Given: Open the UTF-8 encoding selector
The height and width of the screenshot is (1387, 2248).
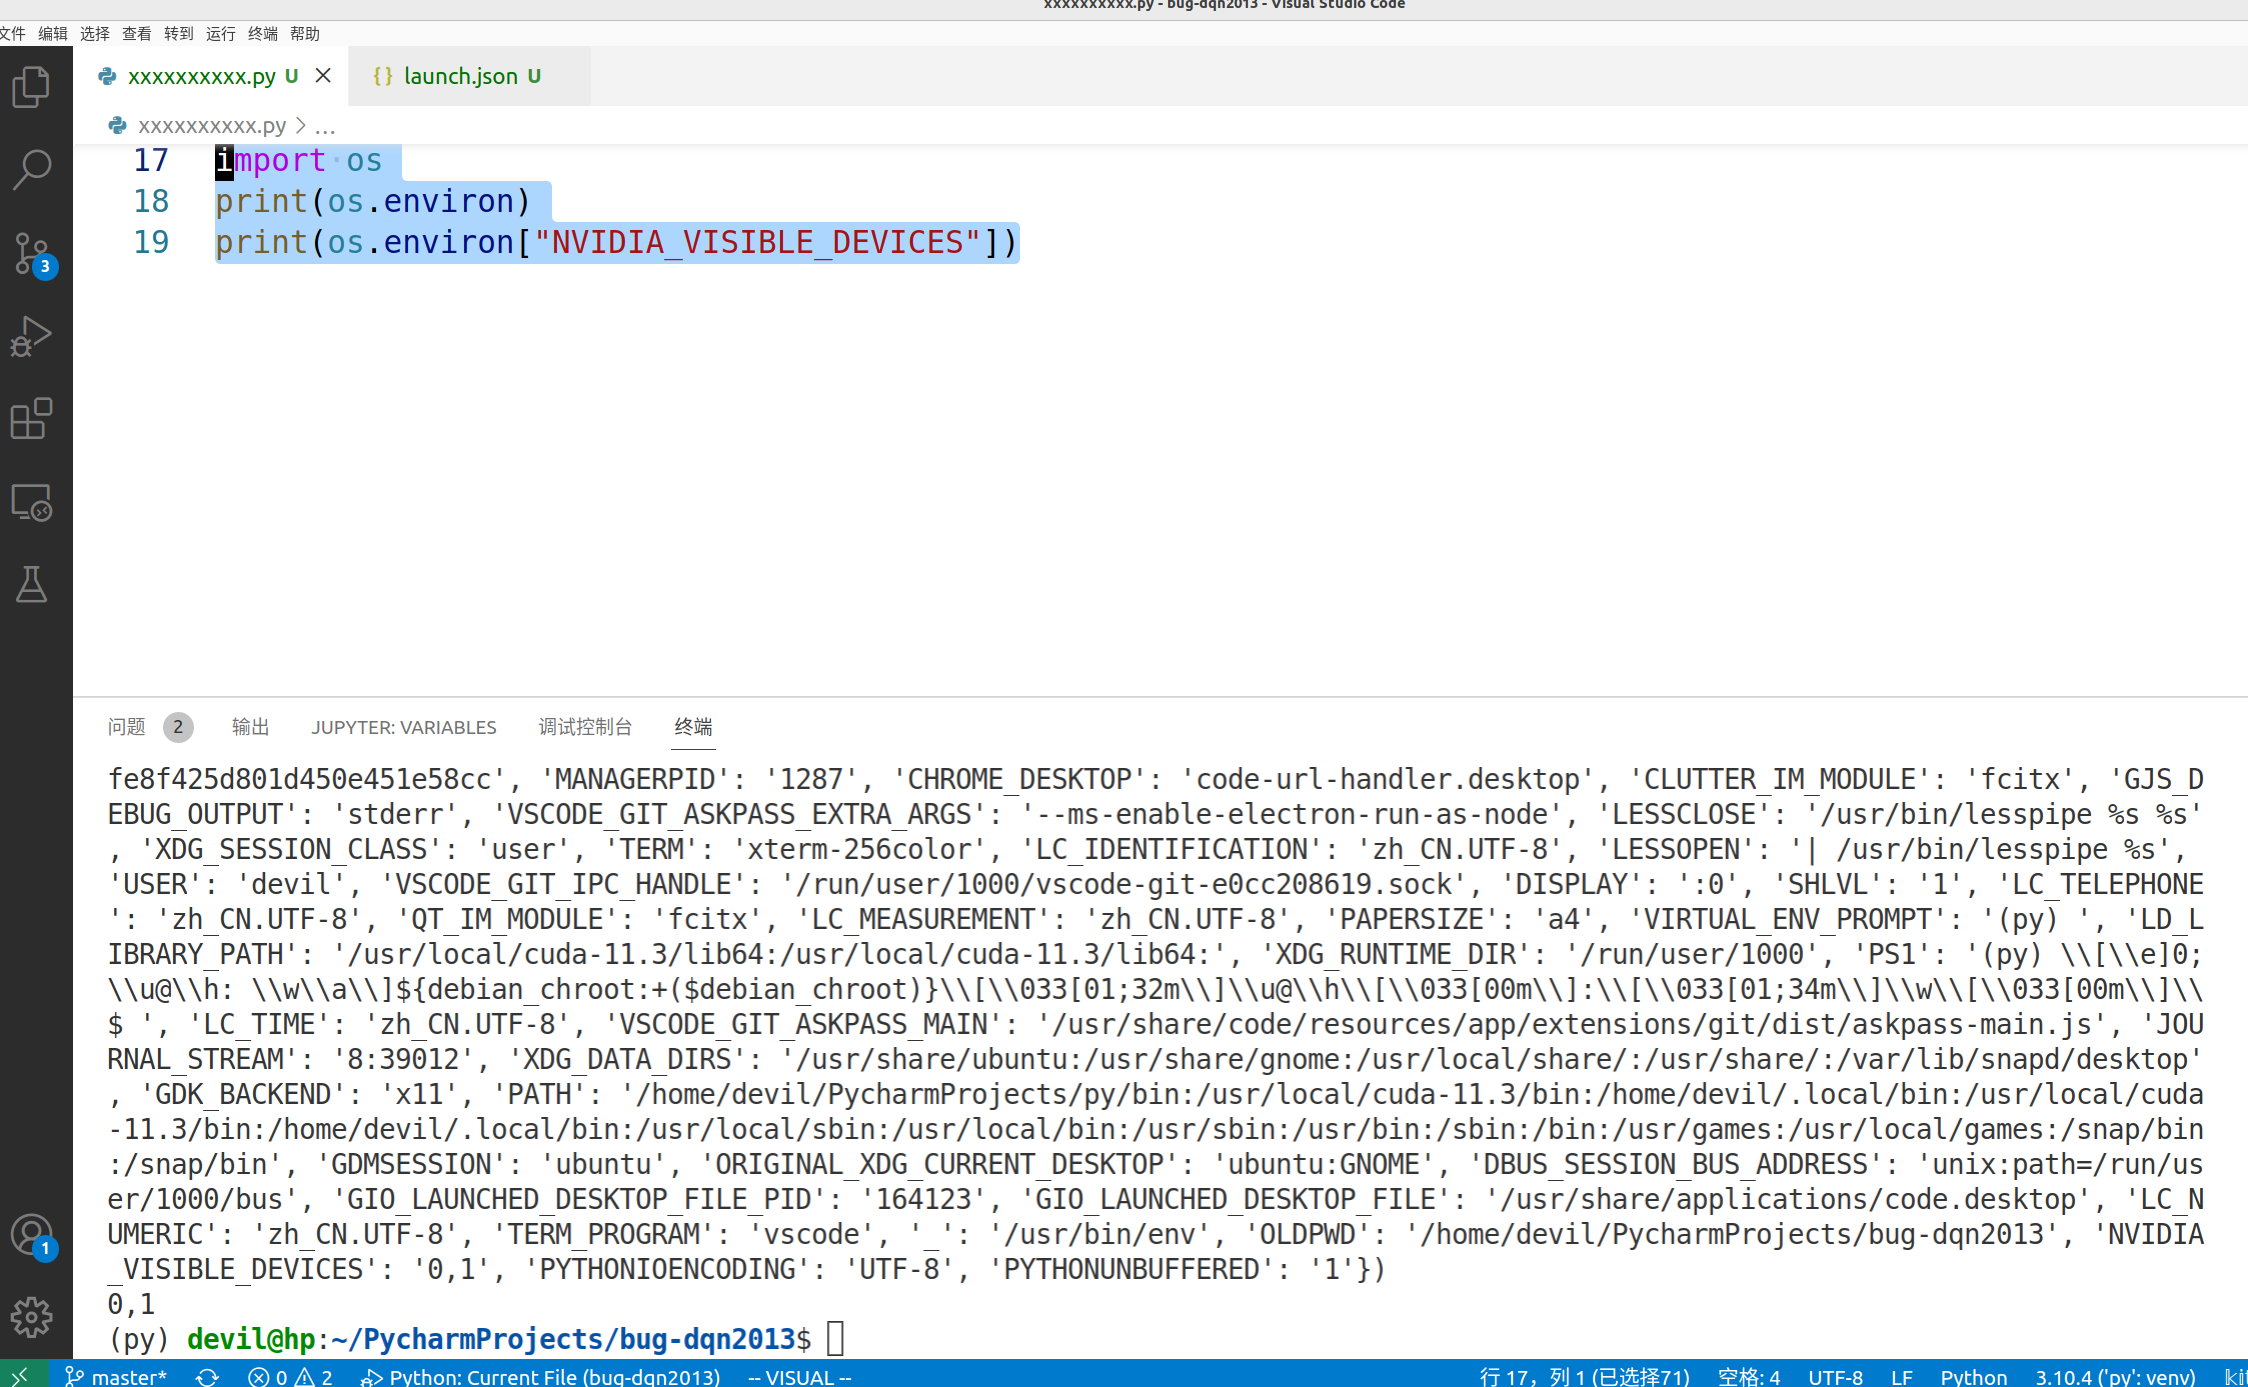Looking at the screenshot, I should click(x=1836, y=1376).
